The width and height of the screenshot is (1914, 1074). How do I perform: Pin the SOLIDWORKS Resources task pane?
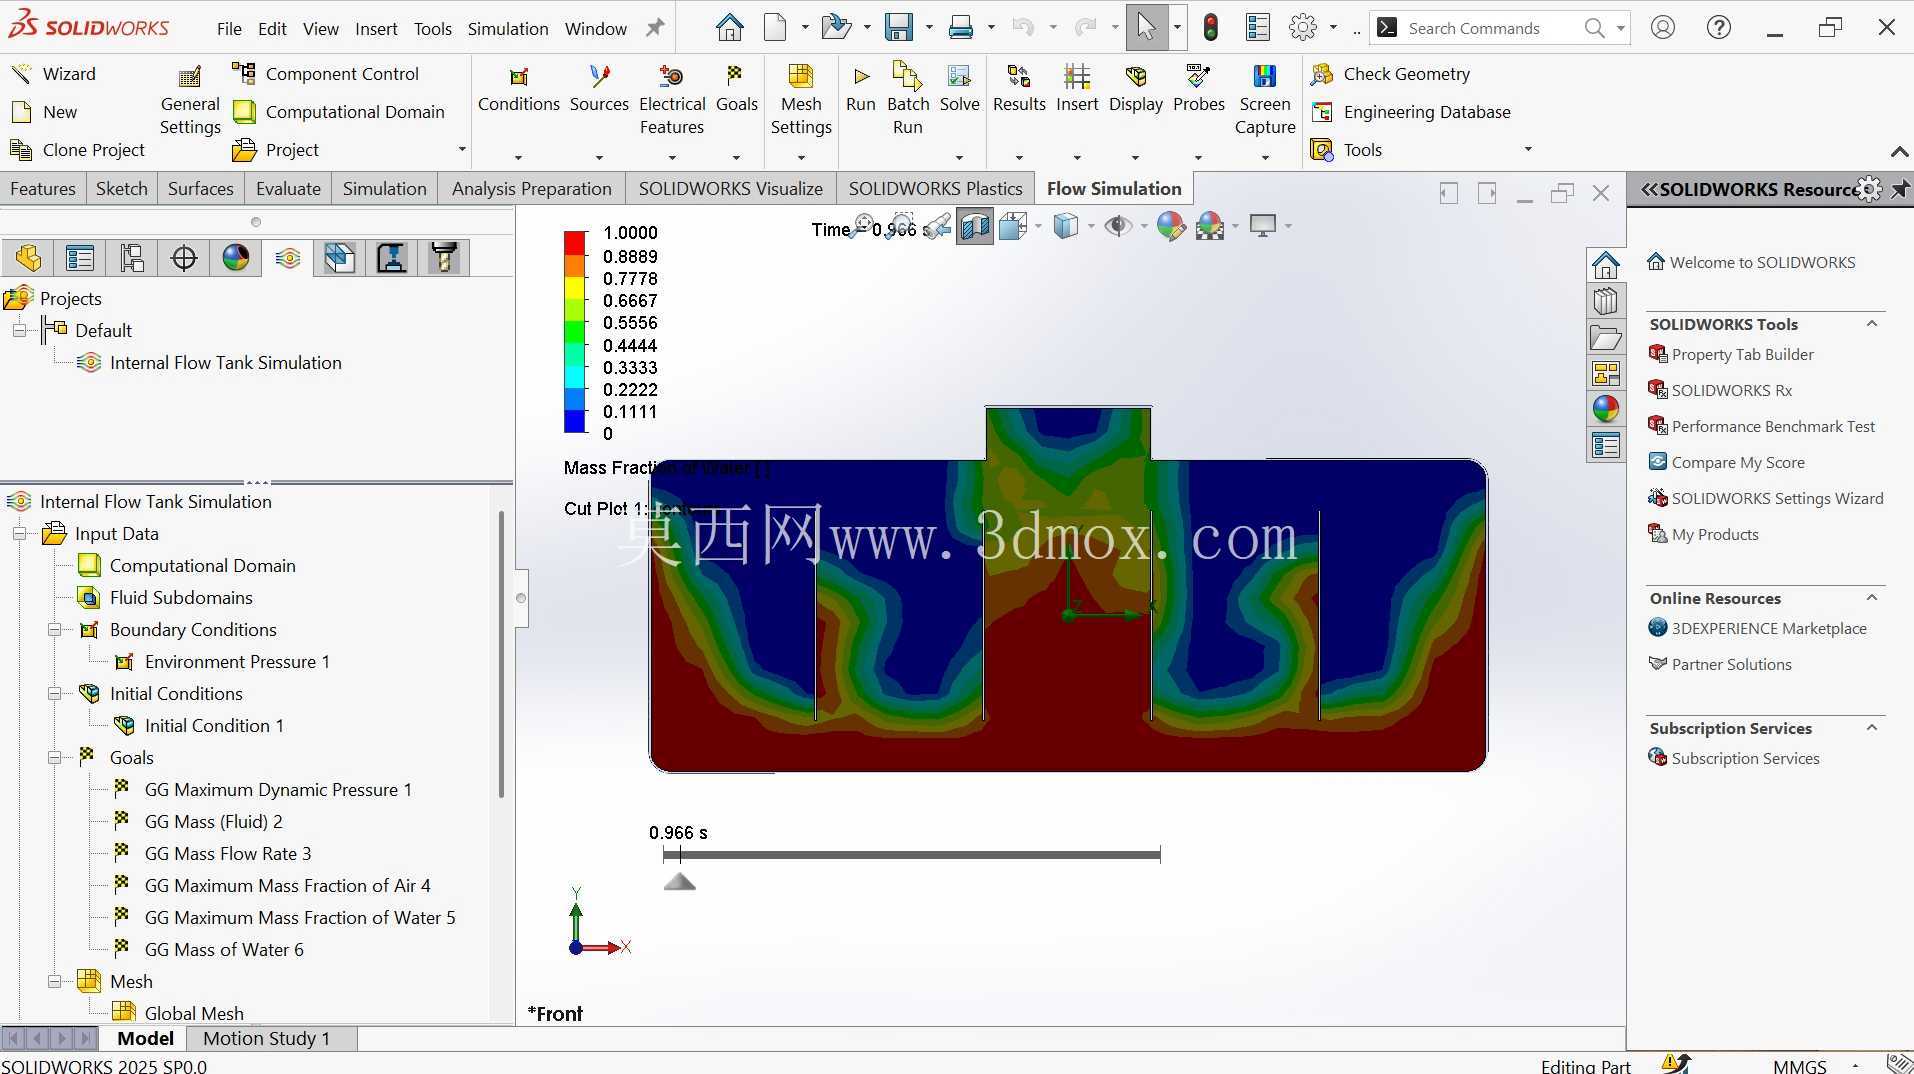pos(1899,189)
